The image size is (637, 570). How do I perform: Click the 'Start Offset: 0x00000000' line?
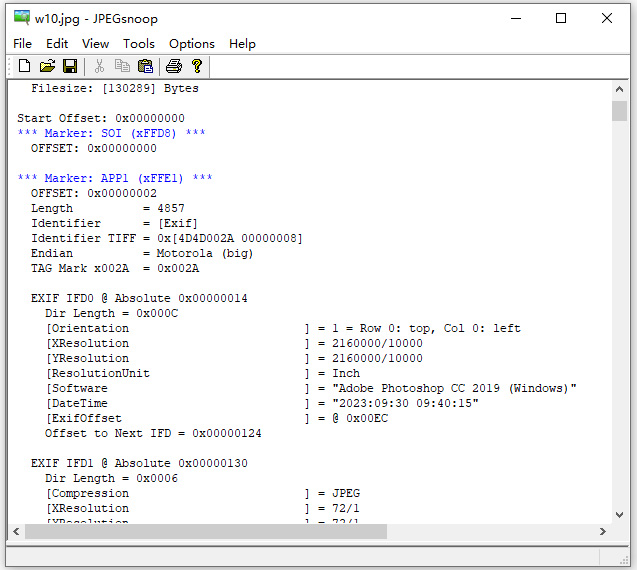coord(101,118)
